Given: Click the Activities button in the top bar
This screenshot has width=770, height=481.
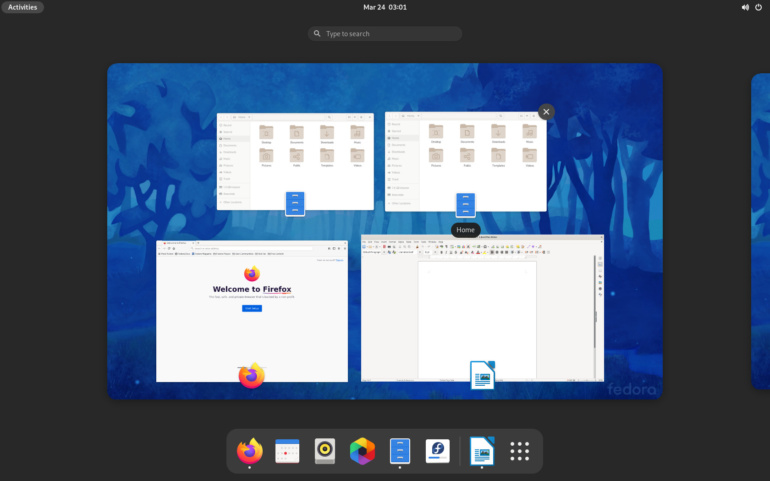Looking at the screenshot, I should pyautogui.click(x=23, y=7).
